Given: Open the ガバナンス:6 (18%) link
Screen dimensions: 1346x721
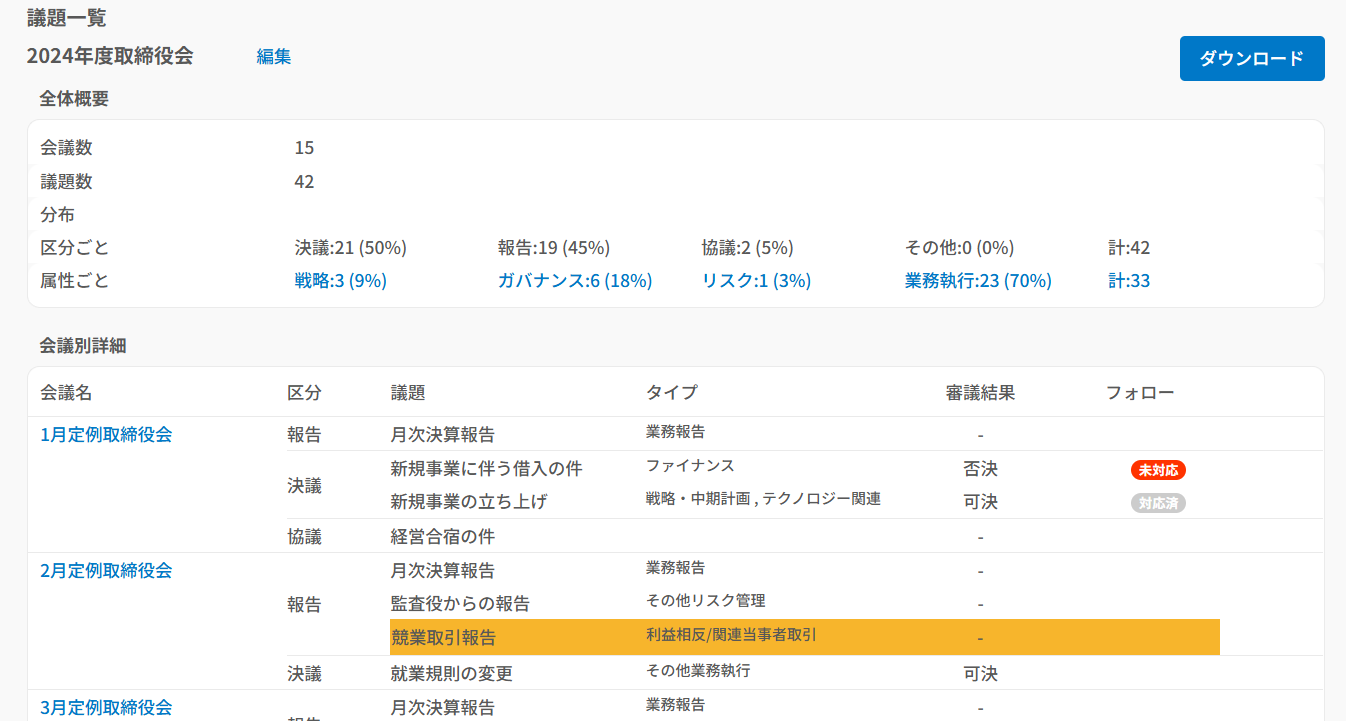Looking at the screenshot, I should (x=574, y=281).
